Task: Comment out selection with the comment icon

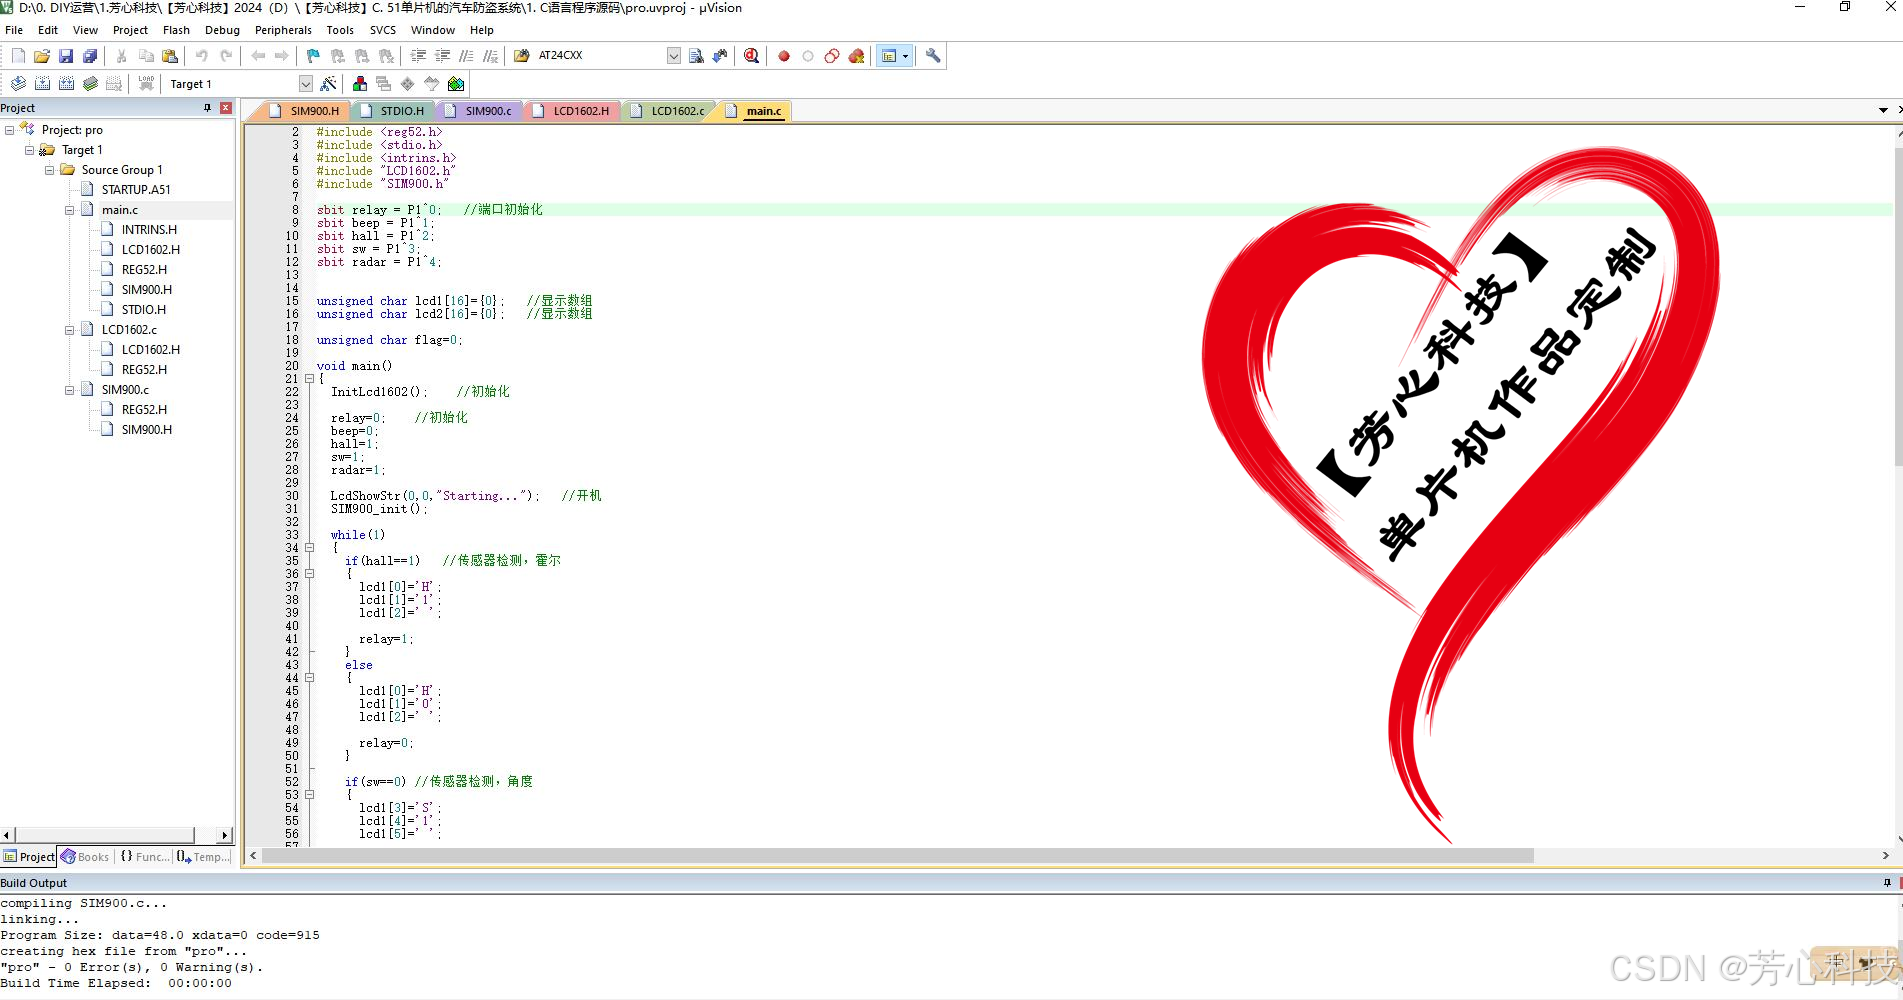Action: [466, 56]
